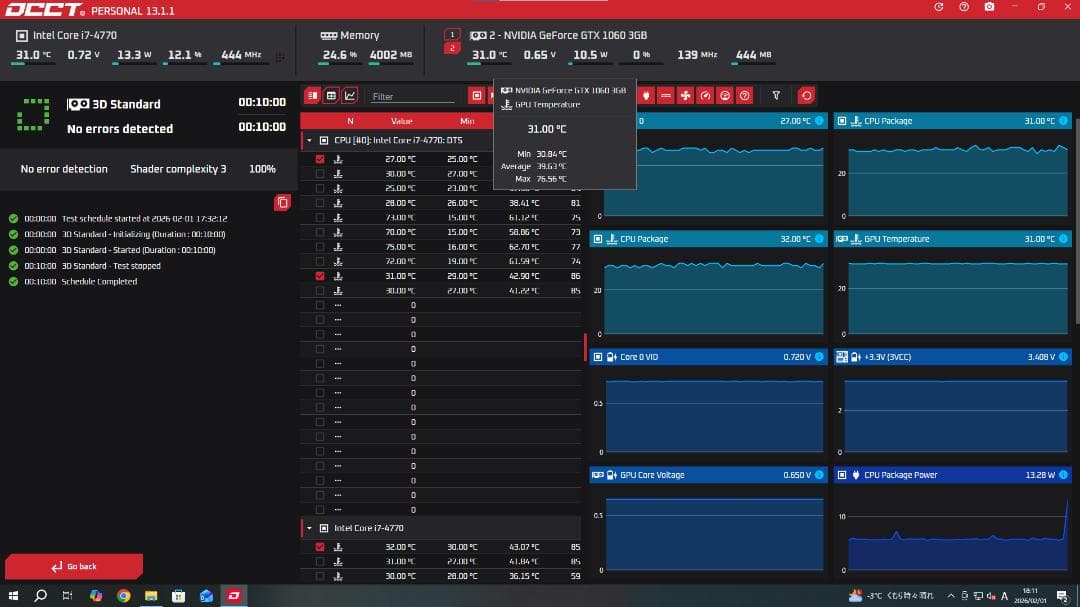Open Google Chrome from the taskbar
The height and width of the screenshot is (607, 1080).
[123, 596]
